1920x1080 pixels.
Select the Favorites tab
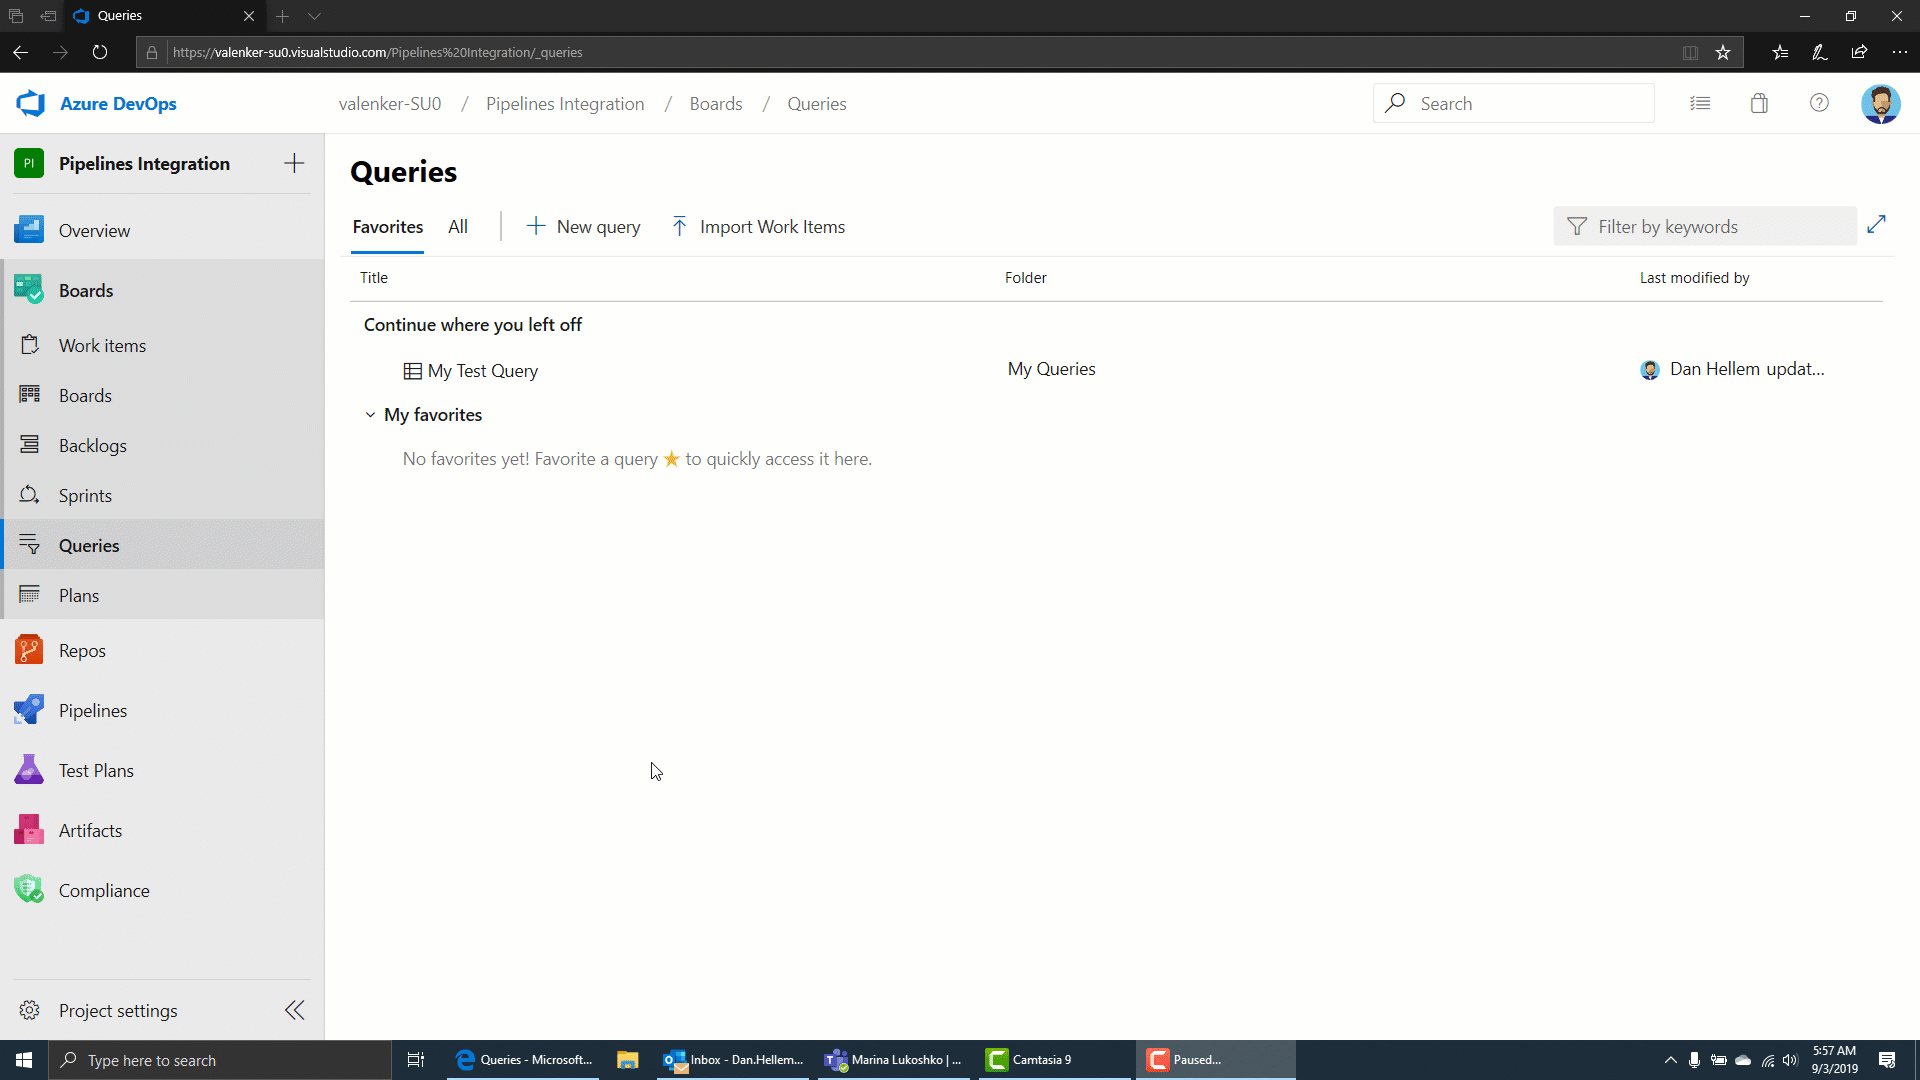tap(386, 225)
